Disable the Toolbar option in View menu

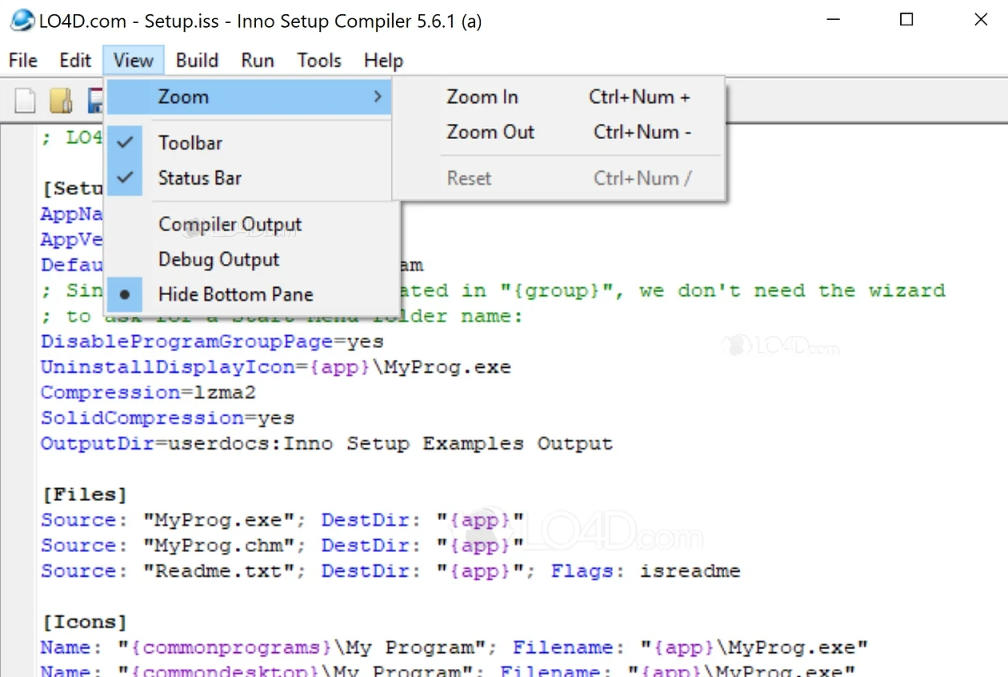[x=190, y=143]
